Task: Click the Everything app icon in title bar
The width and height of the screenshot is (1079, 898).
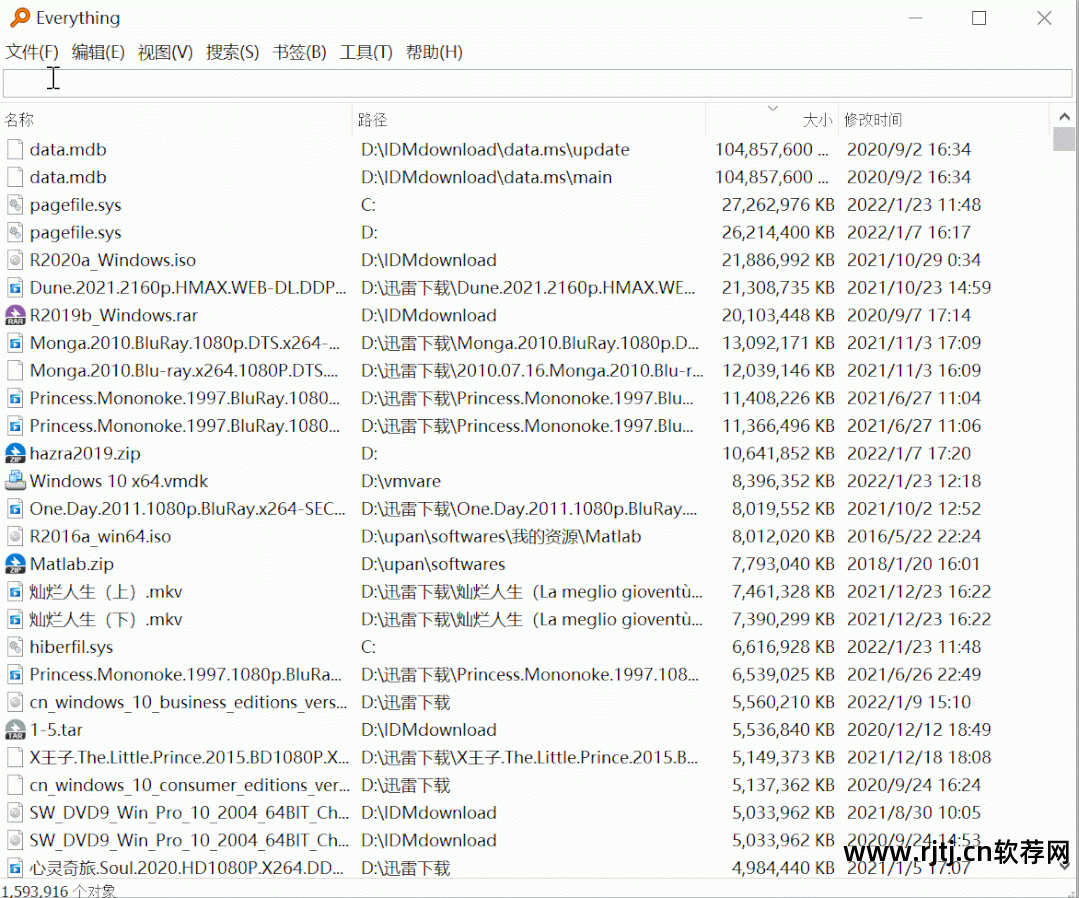Action: point(19,18)
